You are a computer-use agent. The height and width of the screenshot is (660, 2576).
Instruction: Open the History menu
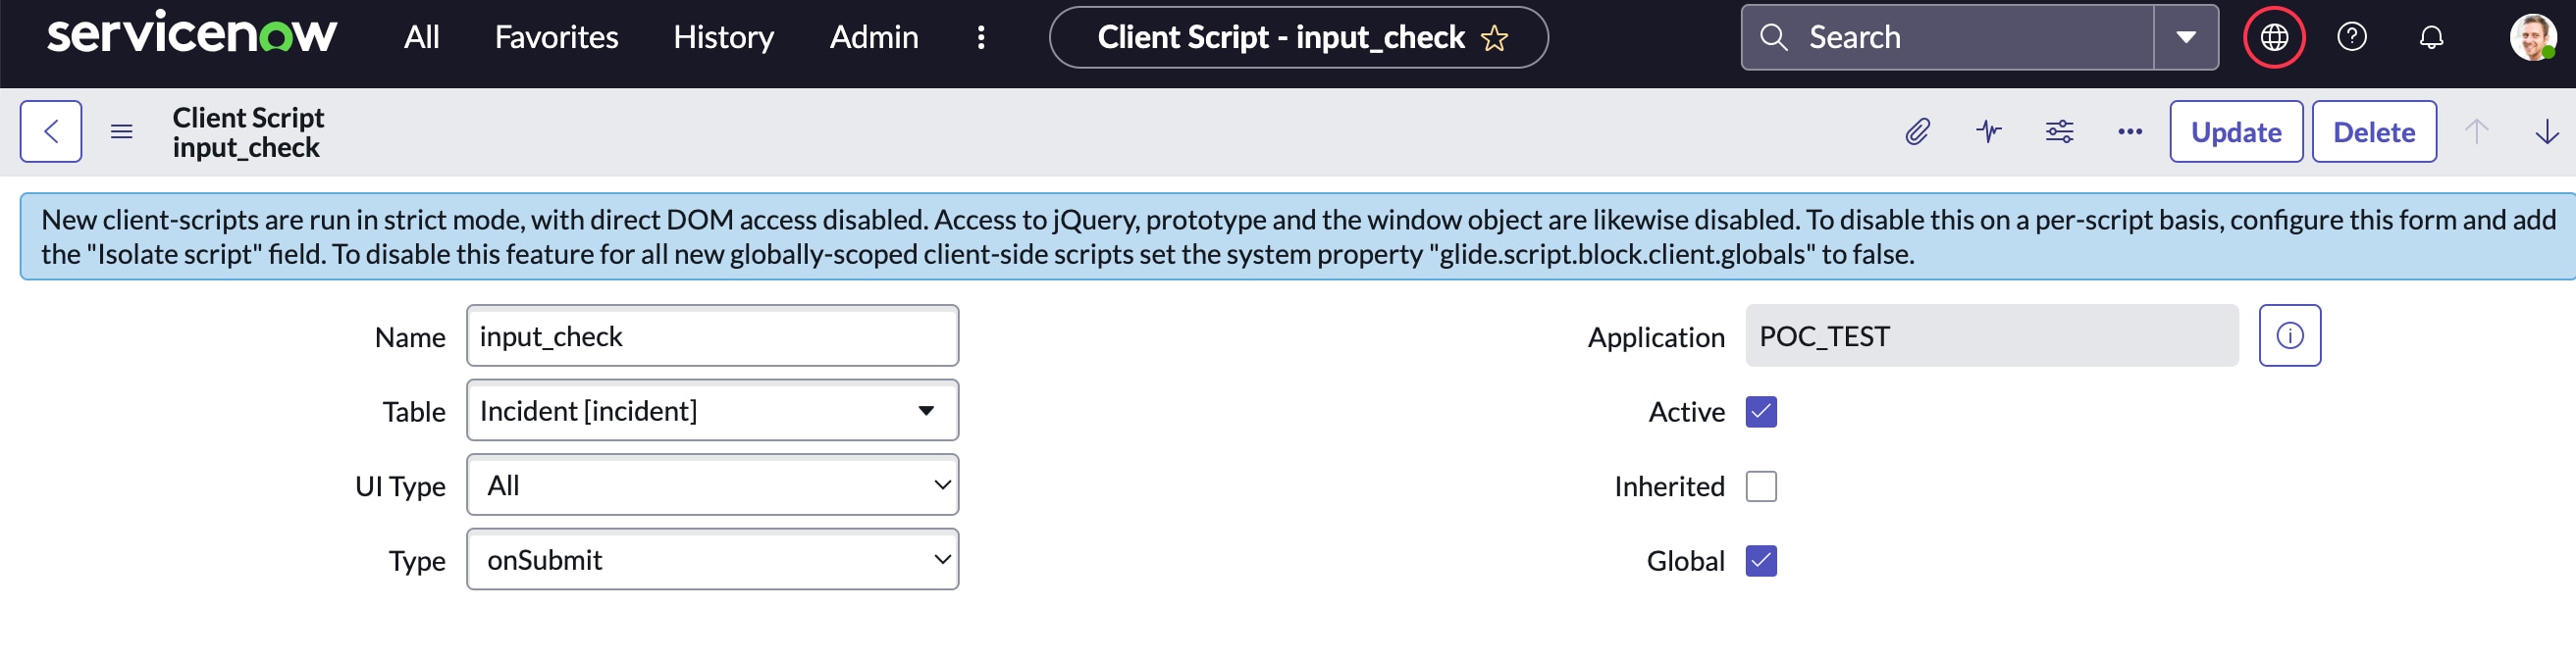click(723, 37)
